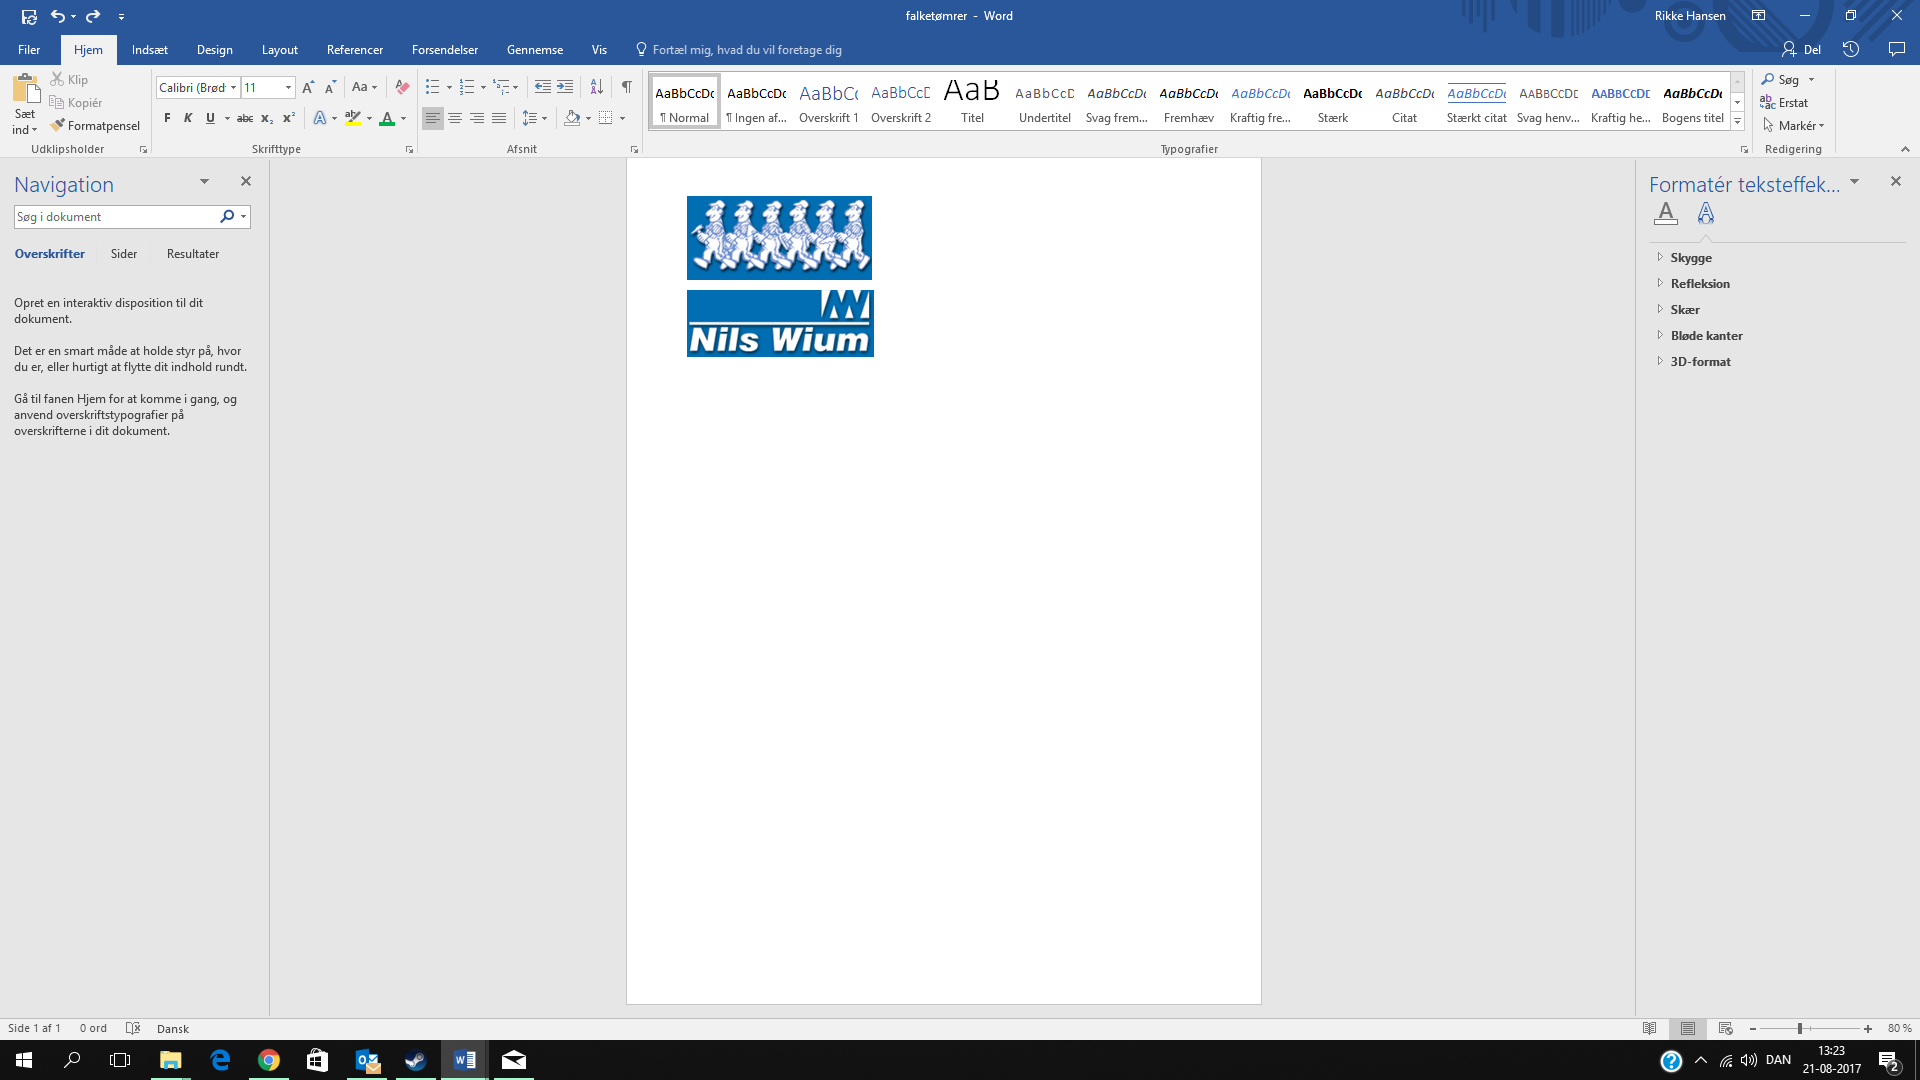Viewport: 1920px width, 1080px height.
Task: Open line spacing dropdown
Action: pyautogui.click(x=535, y=118)
